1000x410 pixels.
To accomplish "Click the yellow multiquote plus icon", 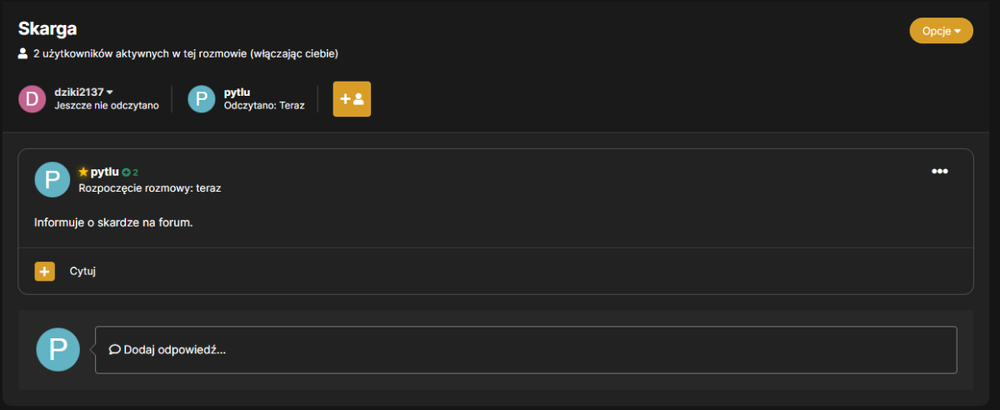I will tap(45, 271).
